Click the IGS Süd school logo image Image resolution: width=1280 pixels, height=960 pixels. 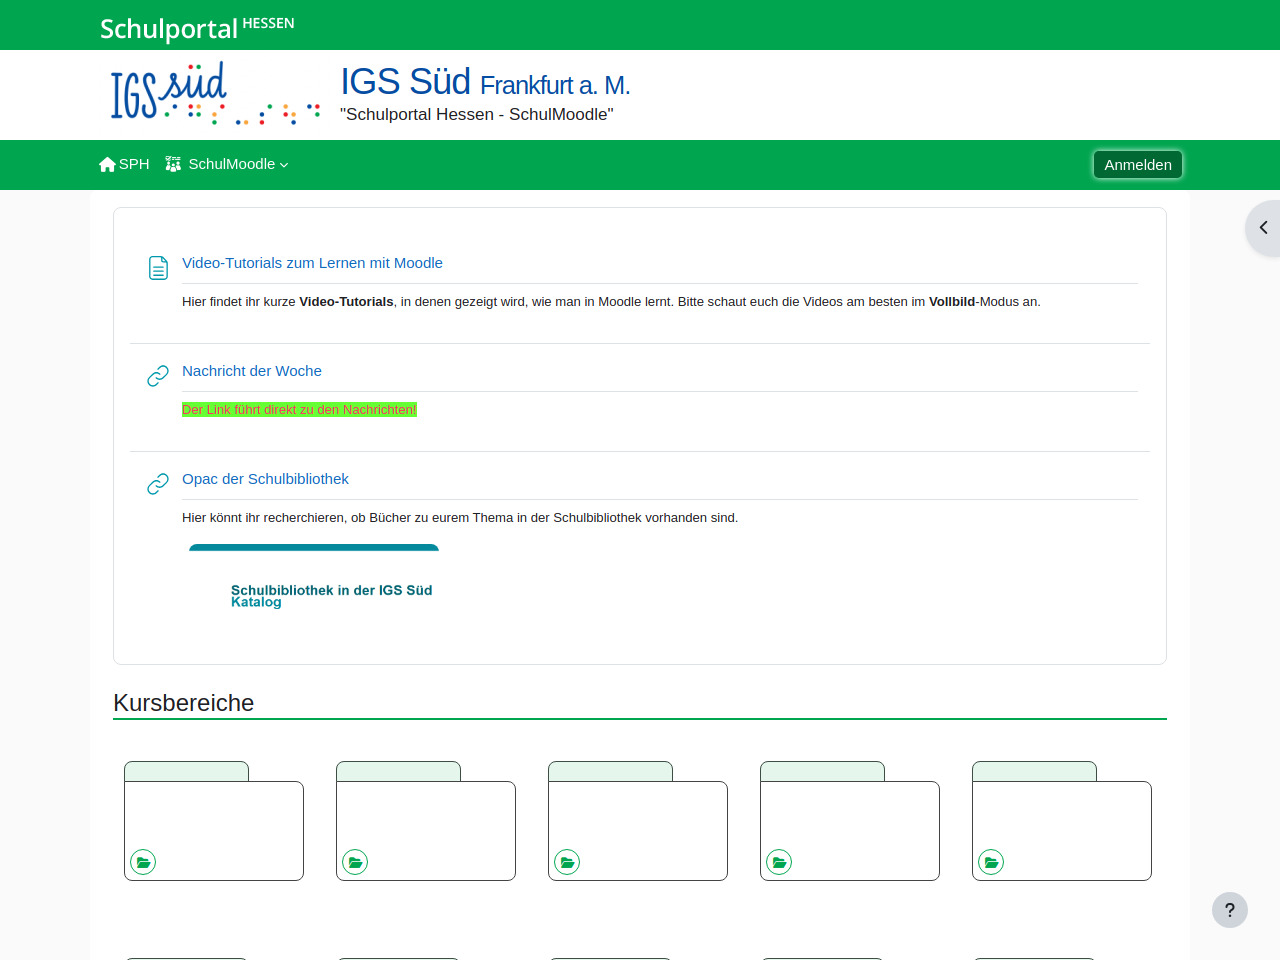click(x=215, y=94)
